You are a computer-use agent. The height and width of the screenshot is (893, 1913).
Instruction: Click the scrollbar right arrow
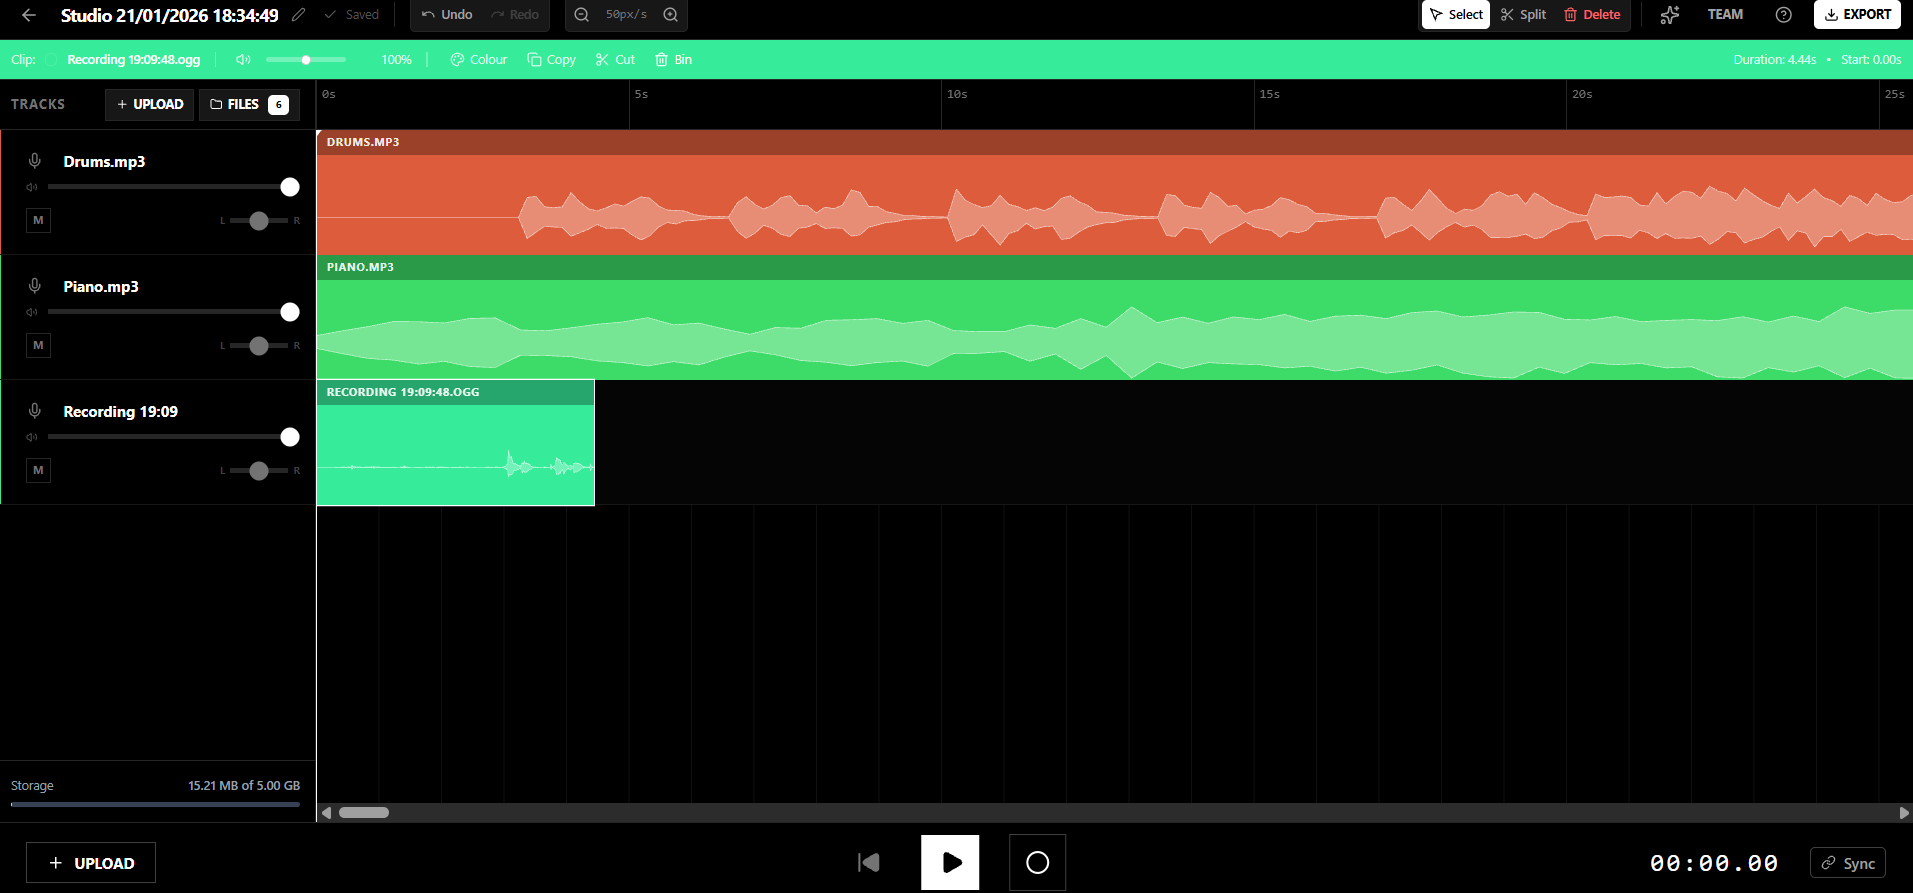click(x=1904, y=812)
